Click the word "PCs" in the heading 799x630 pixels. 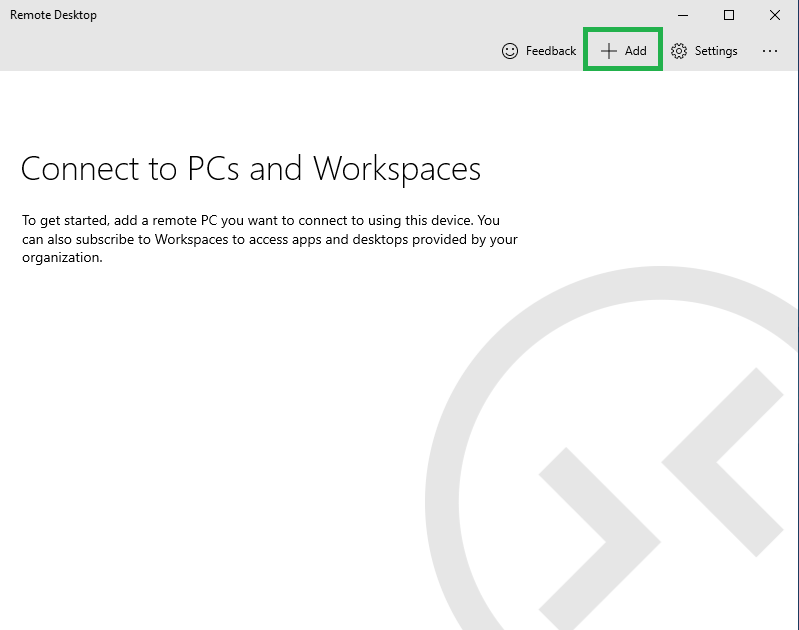click(213, 168)
